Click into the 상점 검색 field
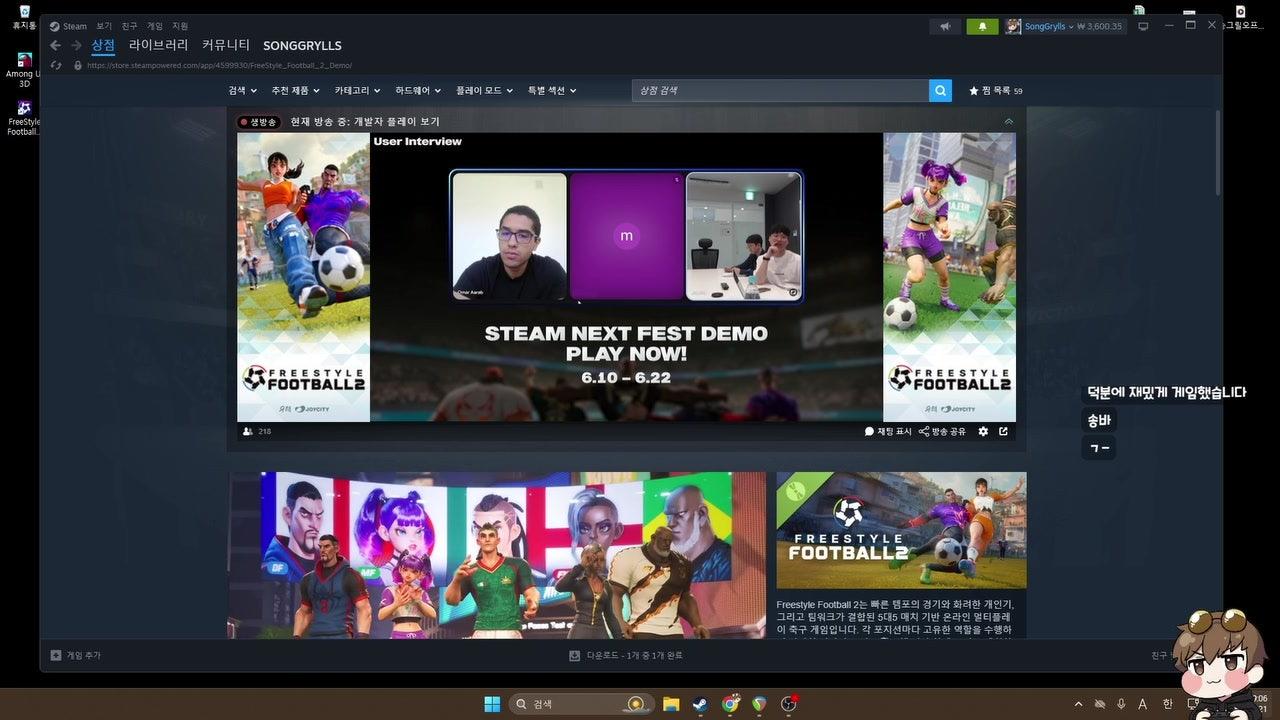Screen dimensions: 1280x720 point(780,91)
